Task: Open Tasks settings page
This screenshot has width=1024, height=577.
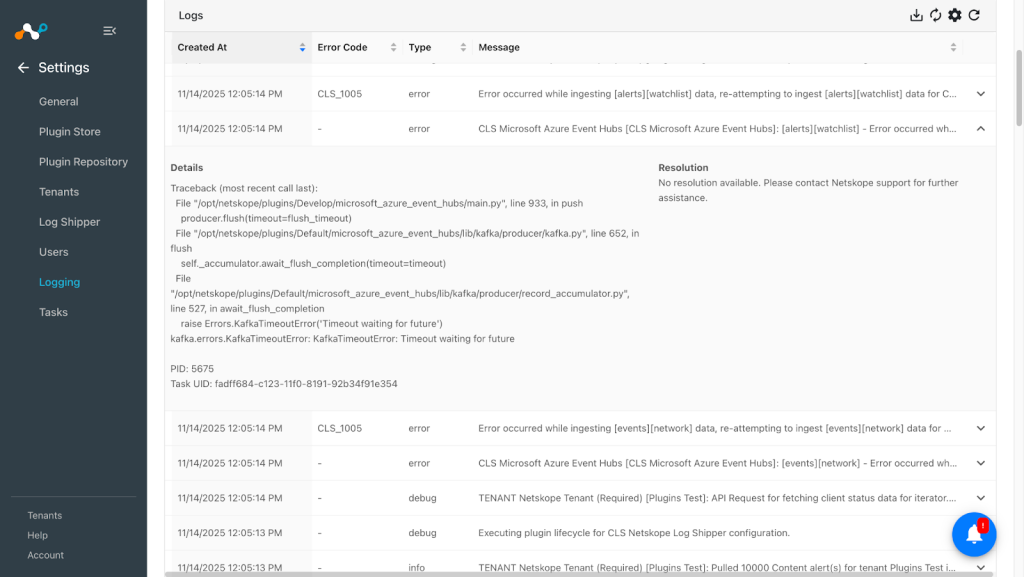Action: pos(54,312)
